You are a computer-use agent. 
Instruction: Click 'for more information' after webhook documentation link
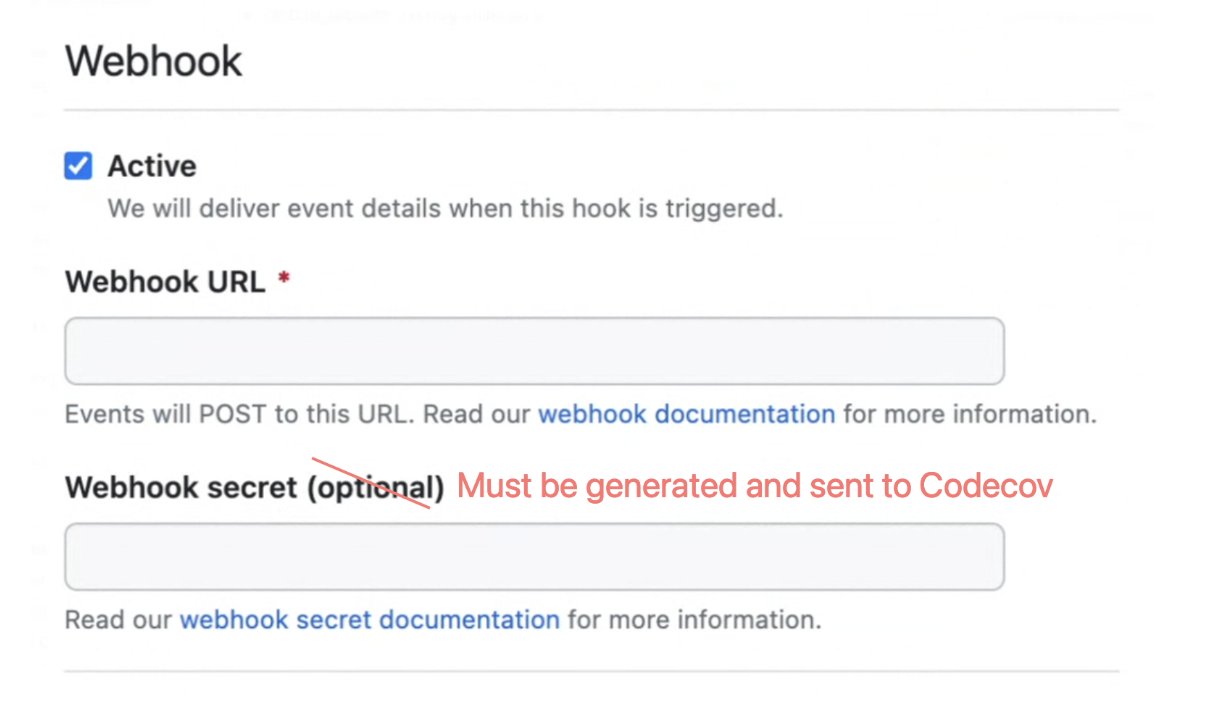(968, 414)
